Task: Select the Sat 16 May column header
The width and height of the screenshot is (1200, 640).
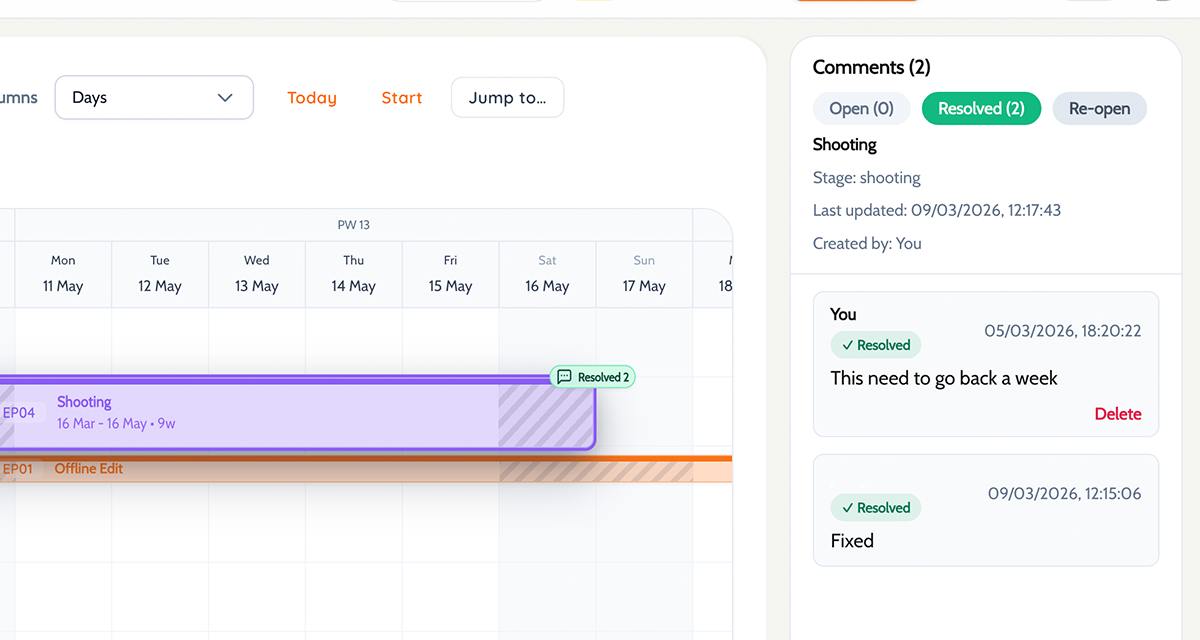Action: click(547, 274)
